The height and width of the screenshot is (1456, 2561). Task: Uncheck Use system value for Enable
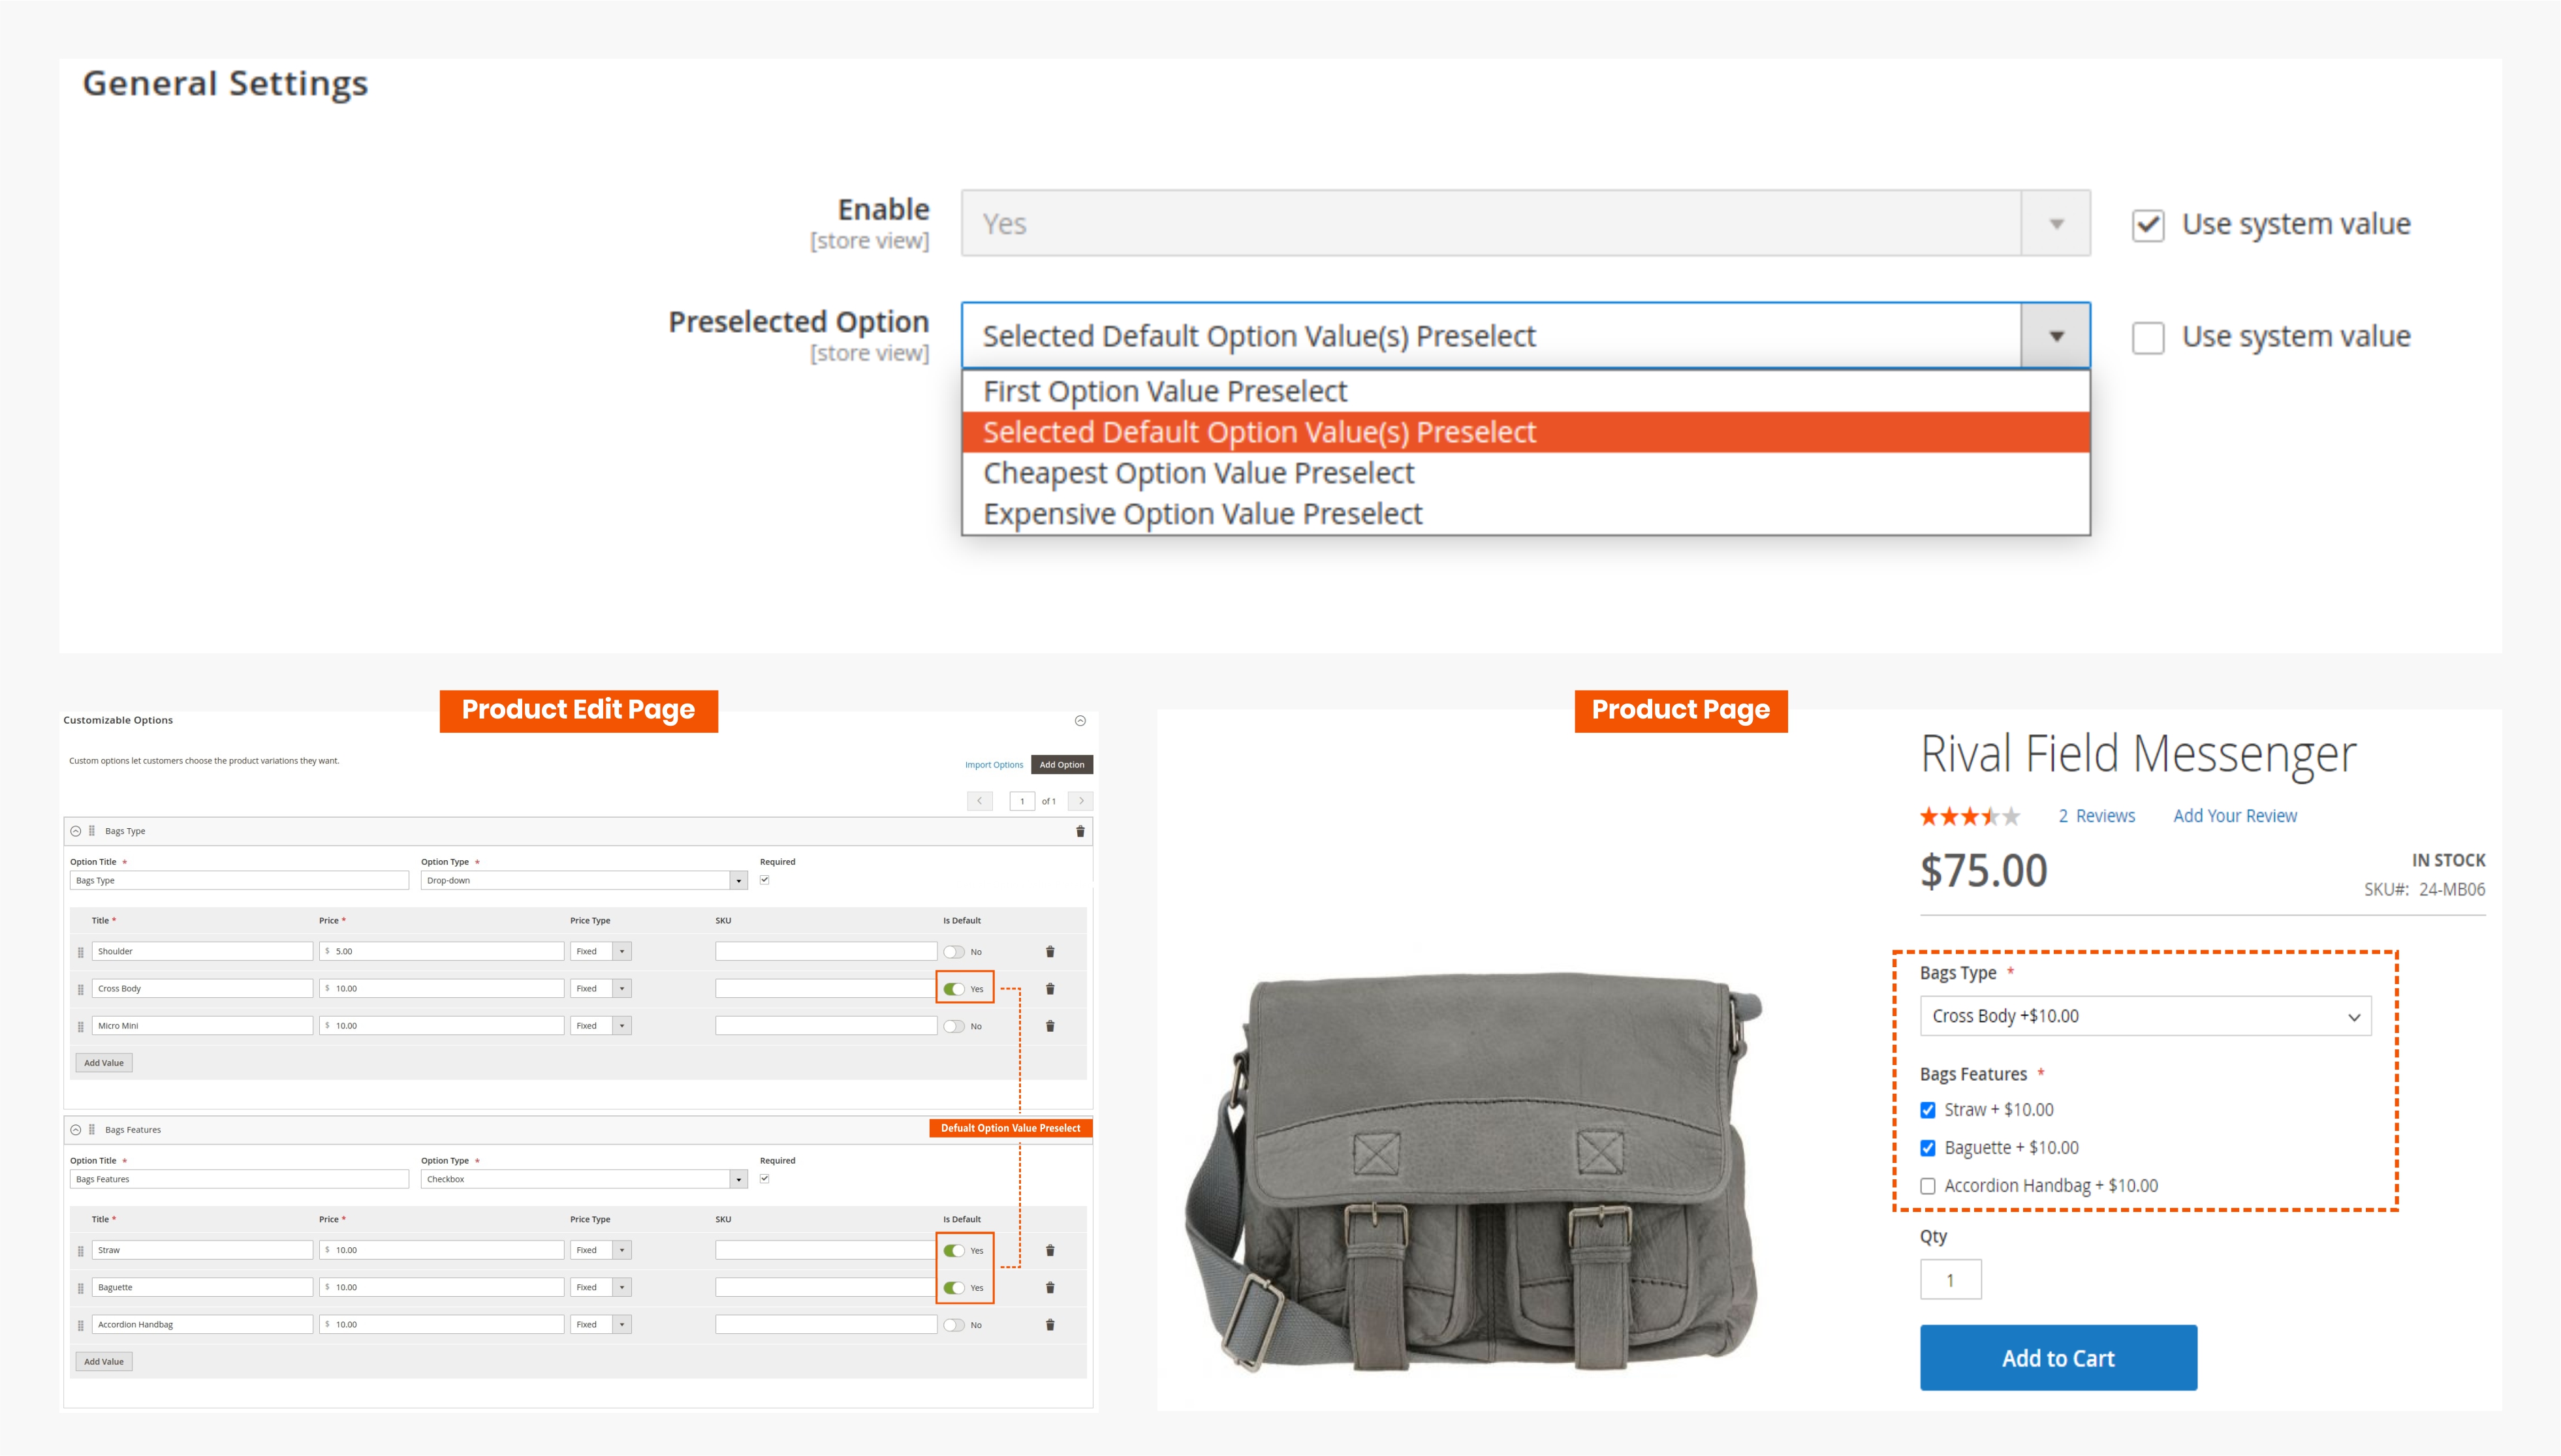coord(2148,225)
